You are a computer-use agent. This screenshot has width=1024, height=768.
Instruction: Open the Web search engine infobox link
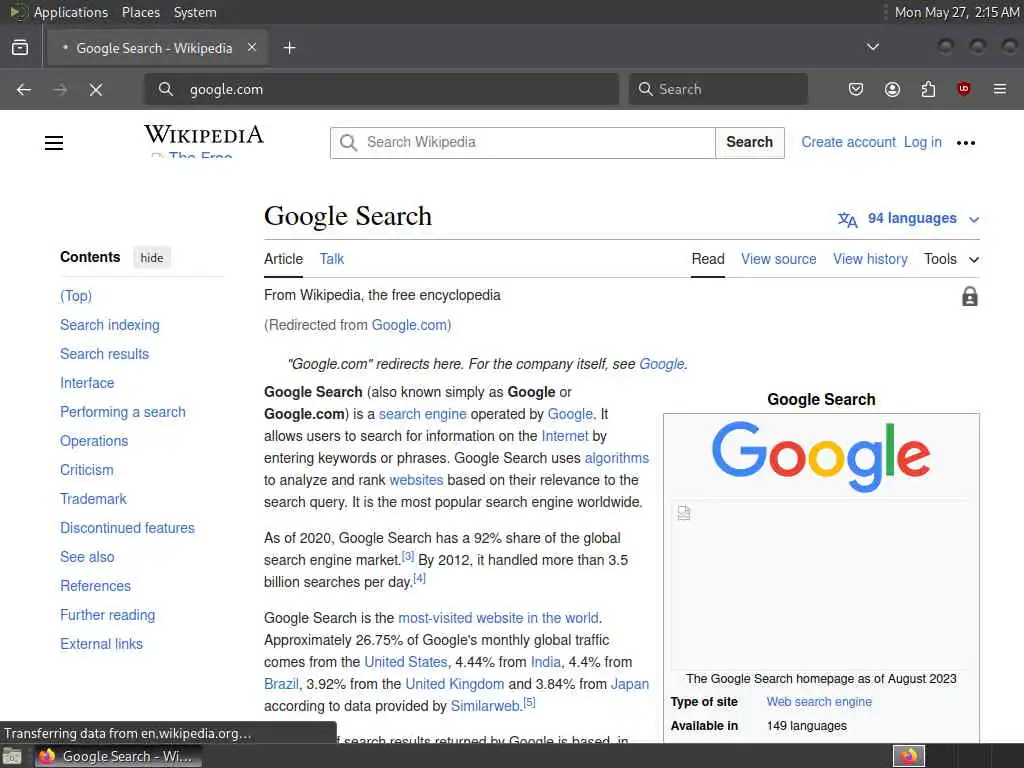819,702
